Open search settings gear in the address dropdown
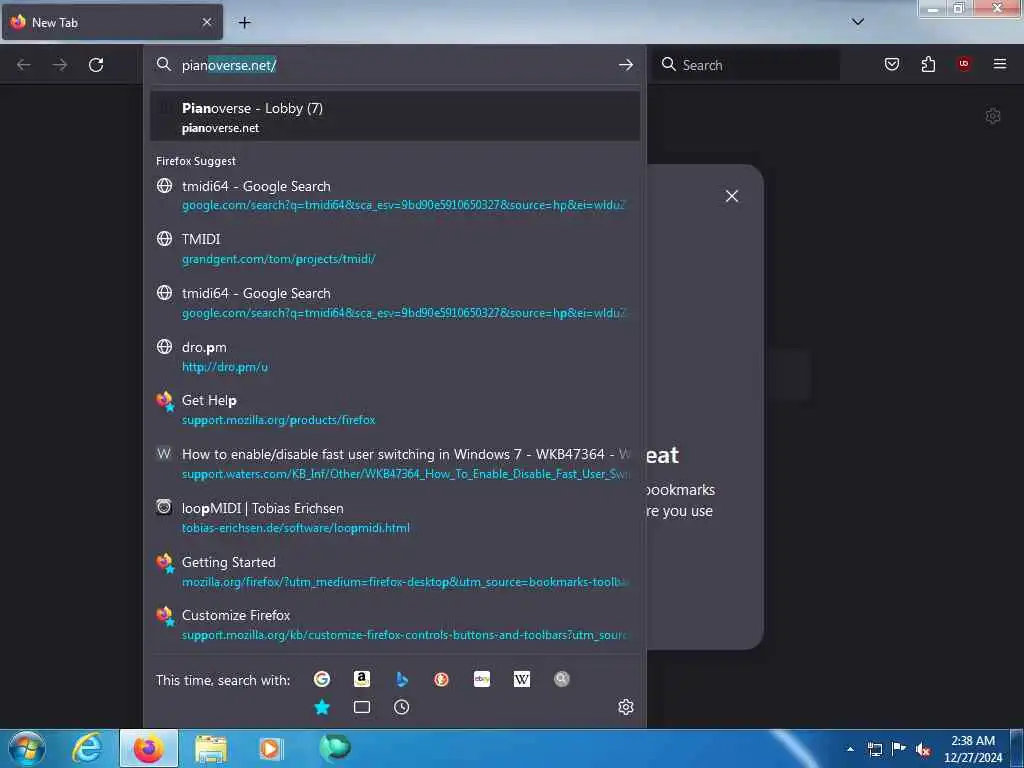Image resolution: width=1024 pixels, height=768 pixels. point(626,707)
